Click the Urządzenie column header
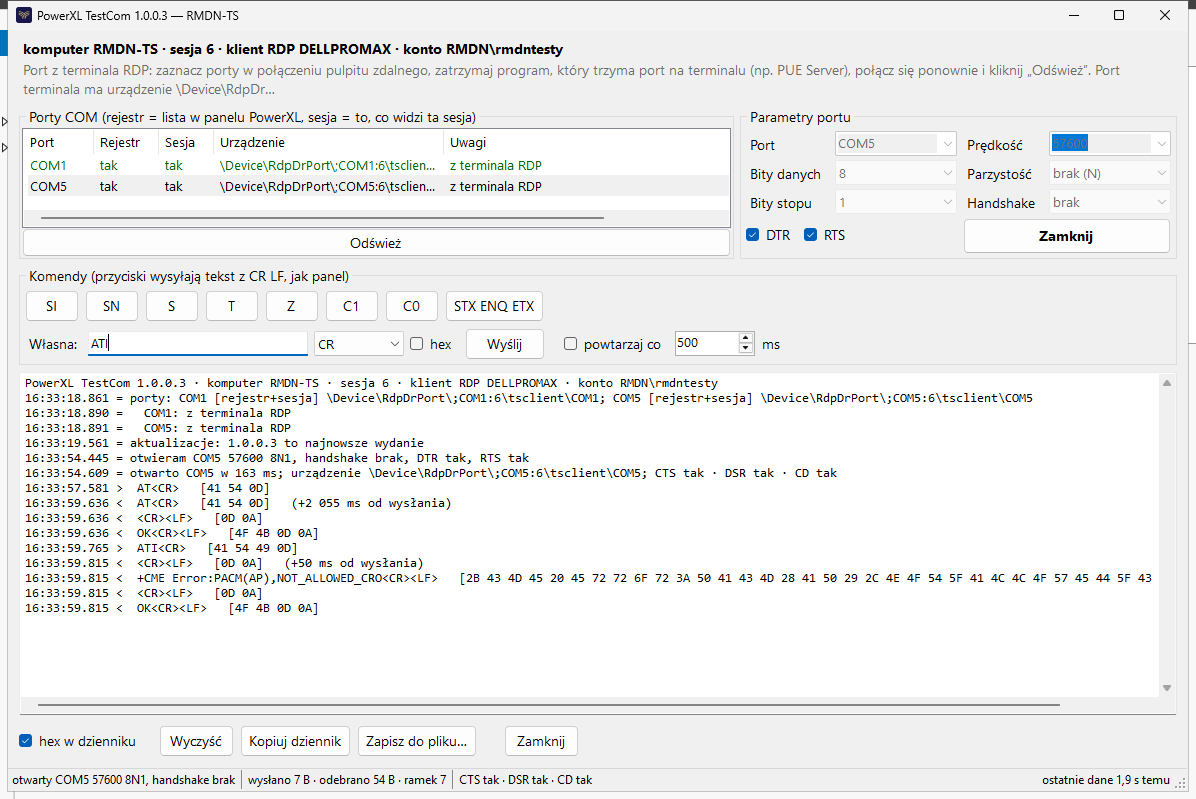This screenshot has width=1196, height=799. pos(328,143)
